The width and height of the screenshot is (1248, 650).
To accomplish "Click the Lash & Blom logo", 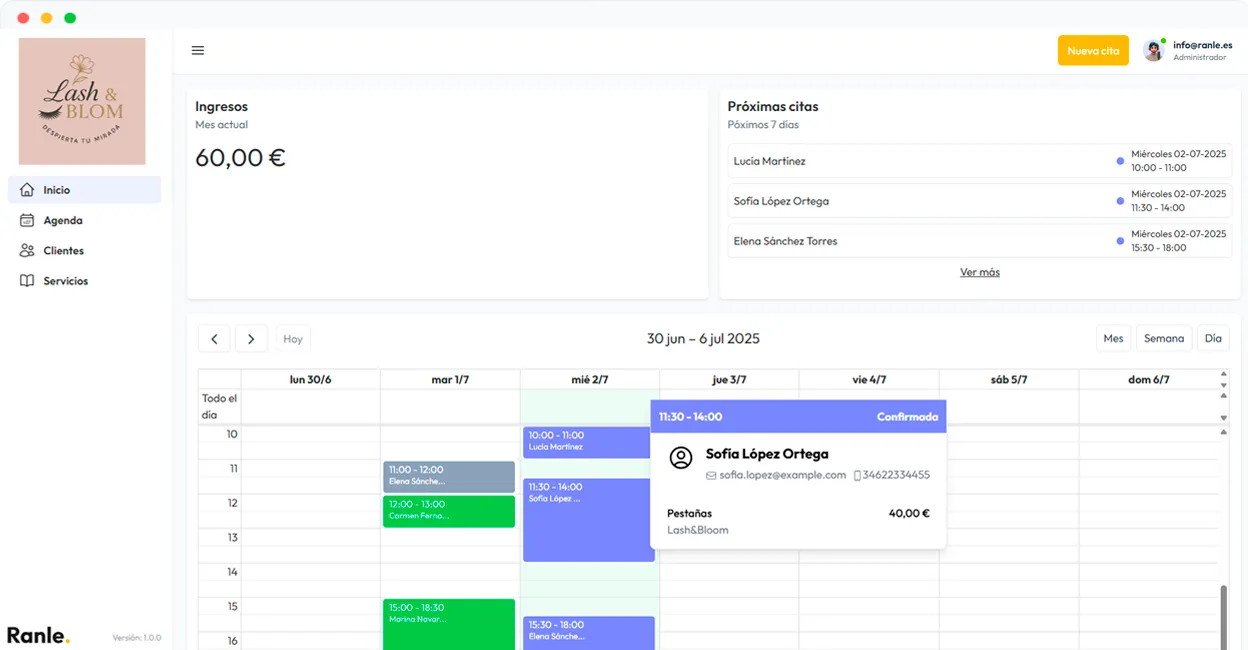I will 82,101.
